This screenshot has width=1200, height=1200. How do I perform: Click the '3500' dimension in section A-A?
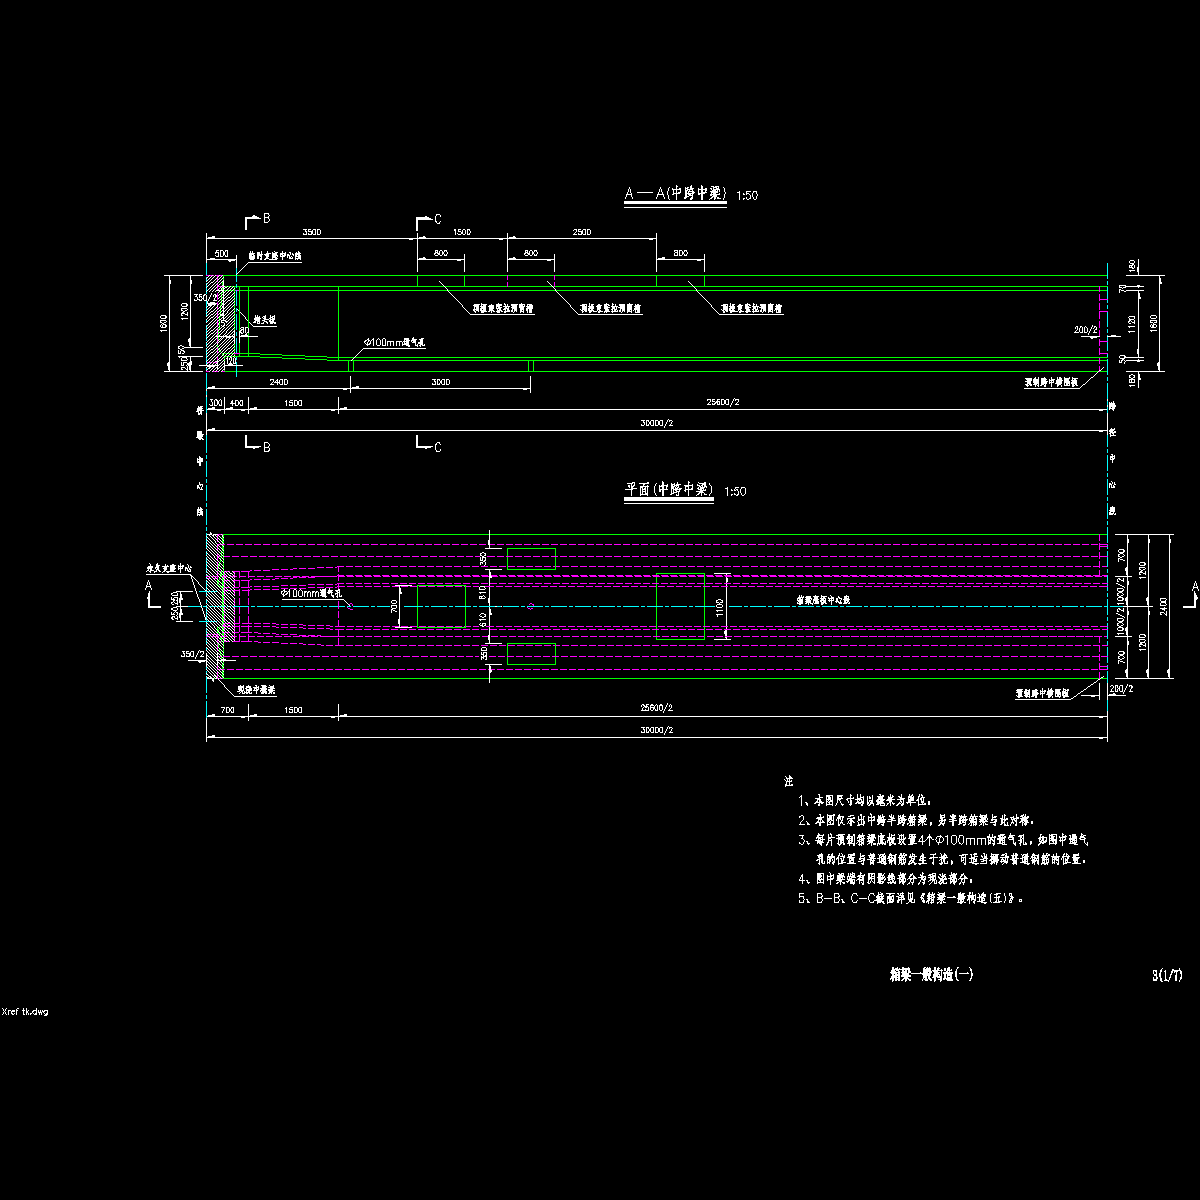pos(311,232)
